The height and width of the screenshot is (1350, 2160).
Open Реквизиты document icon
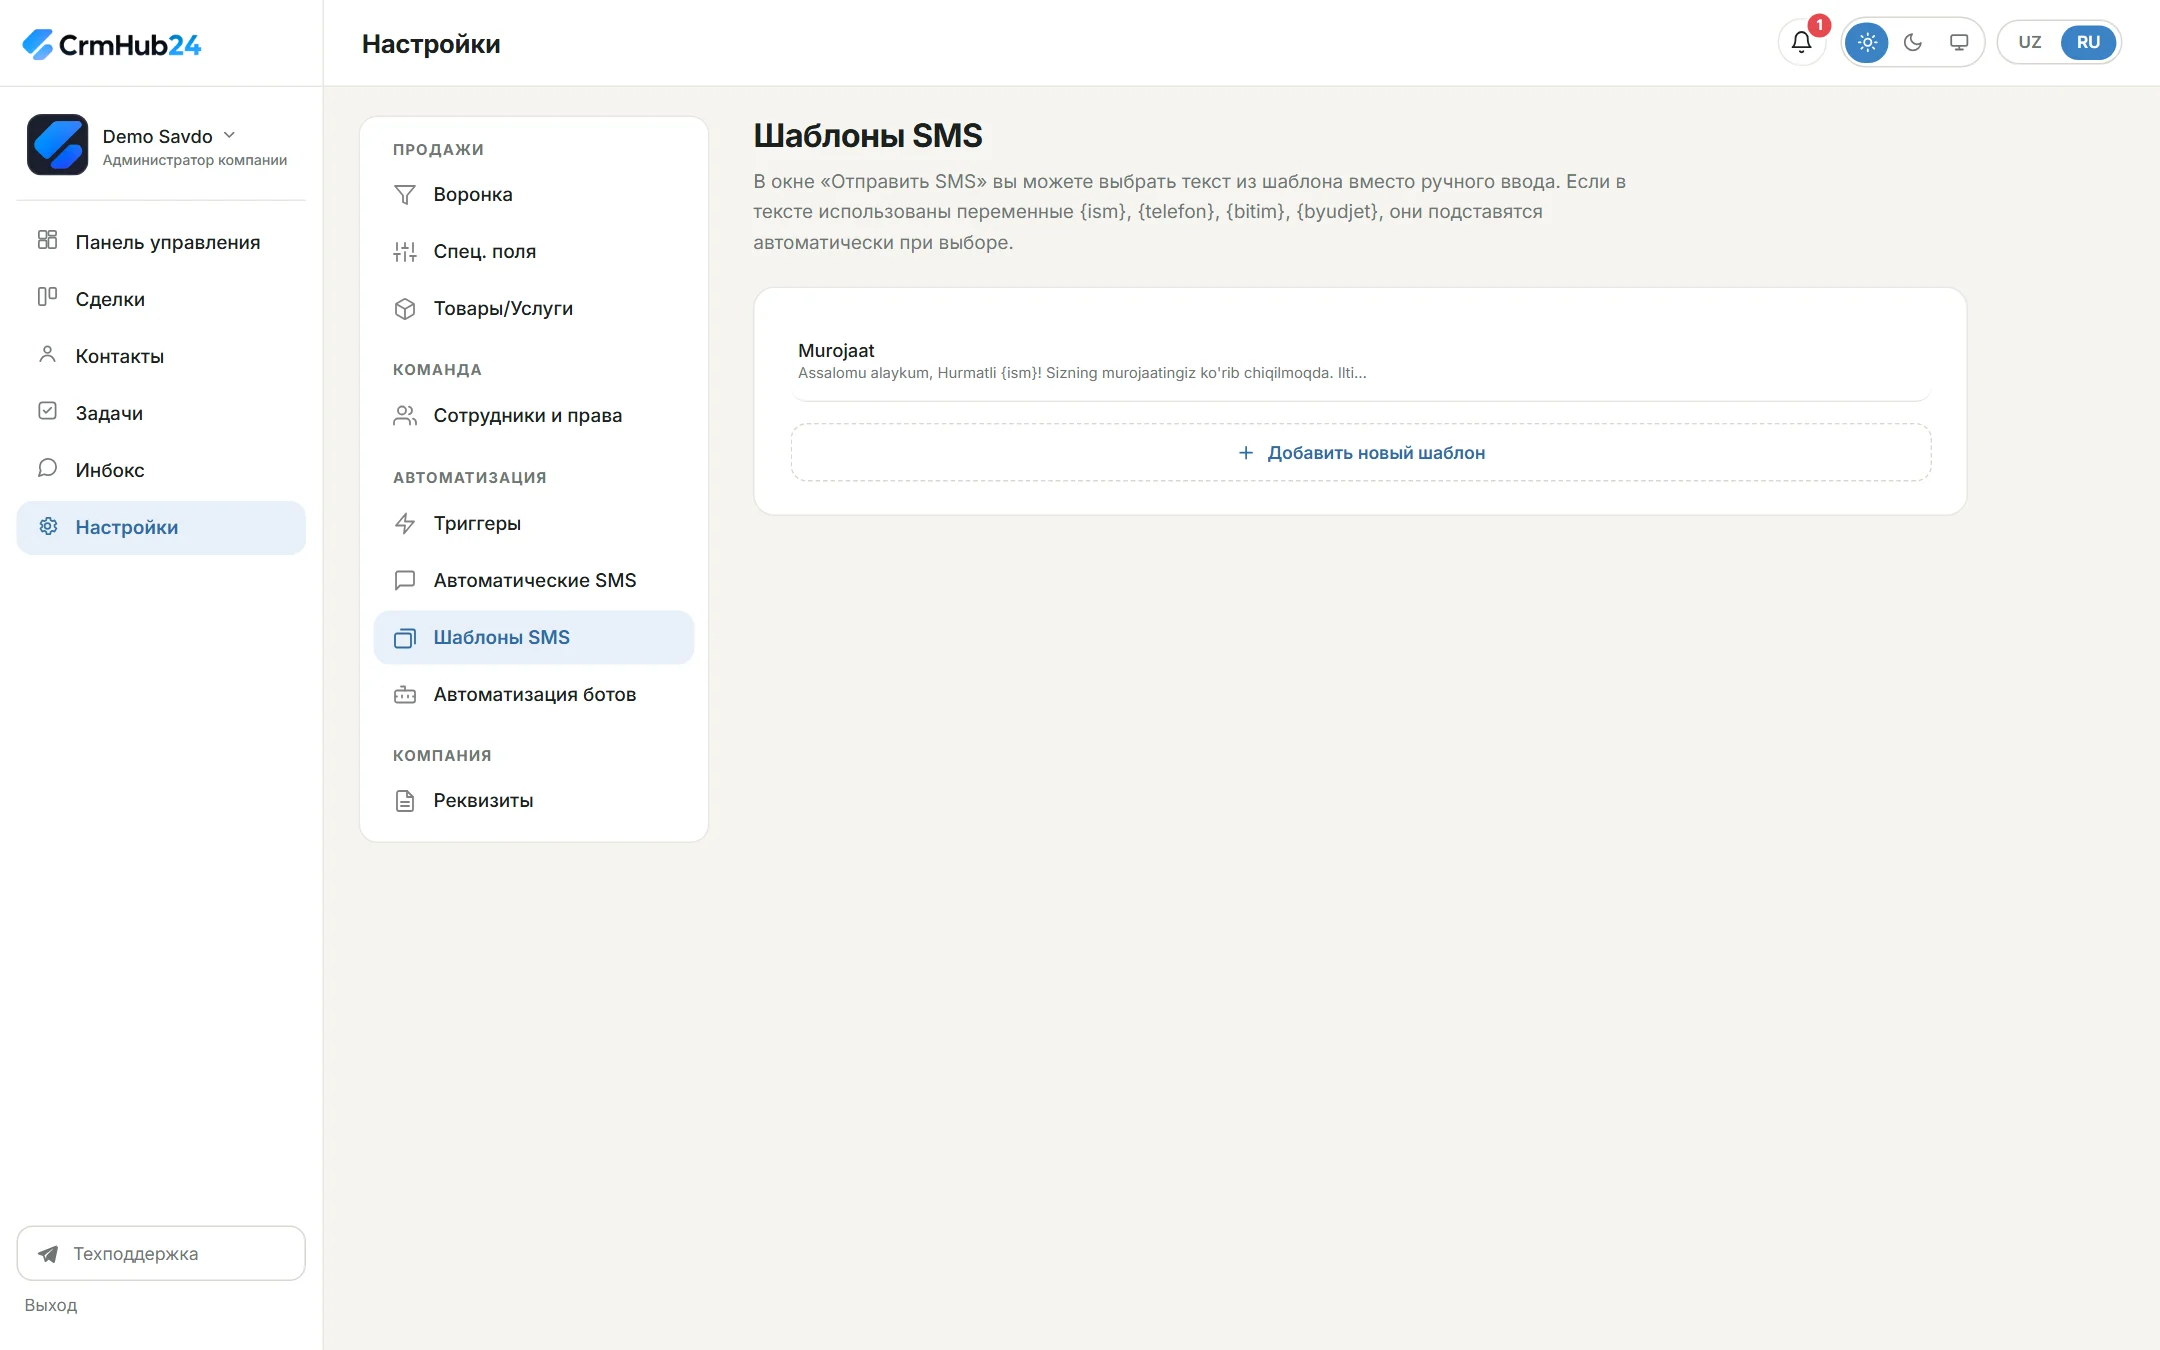404,800
